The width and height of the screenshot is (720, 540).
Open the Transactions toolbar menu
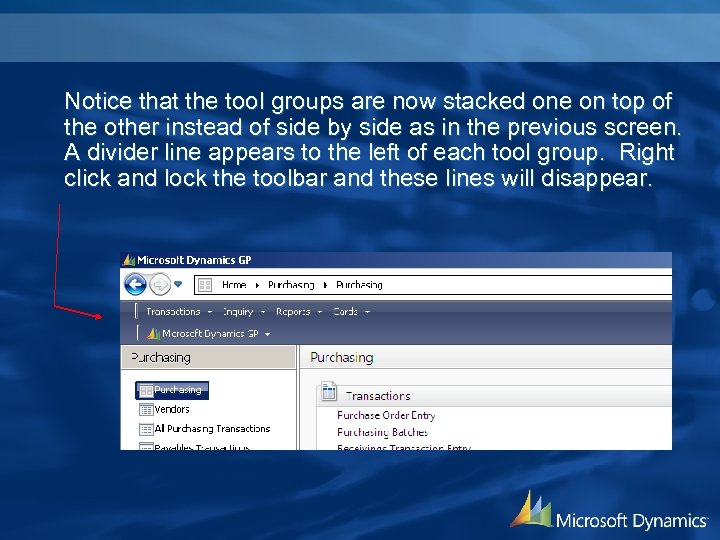(179, 312)
